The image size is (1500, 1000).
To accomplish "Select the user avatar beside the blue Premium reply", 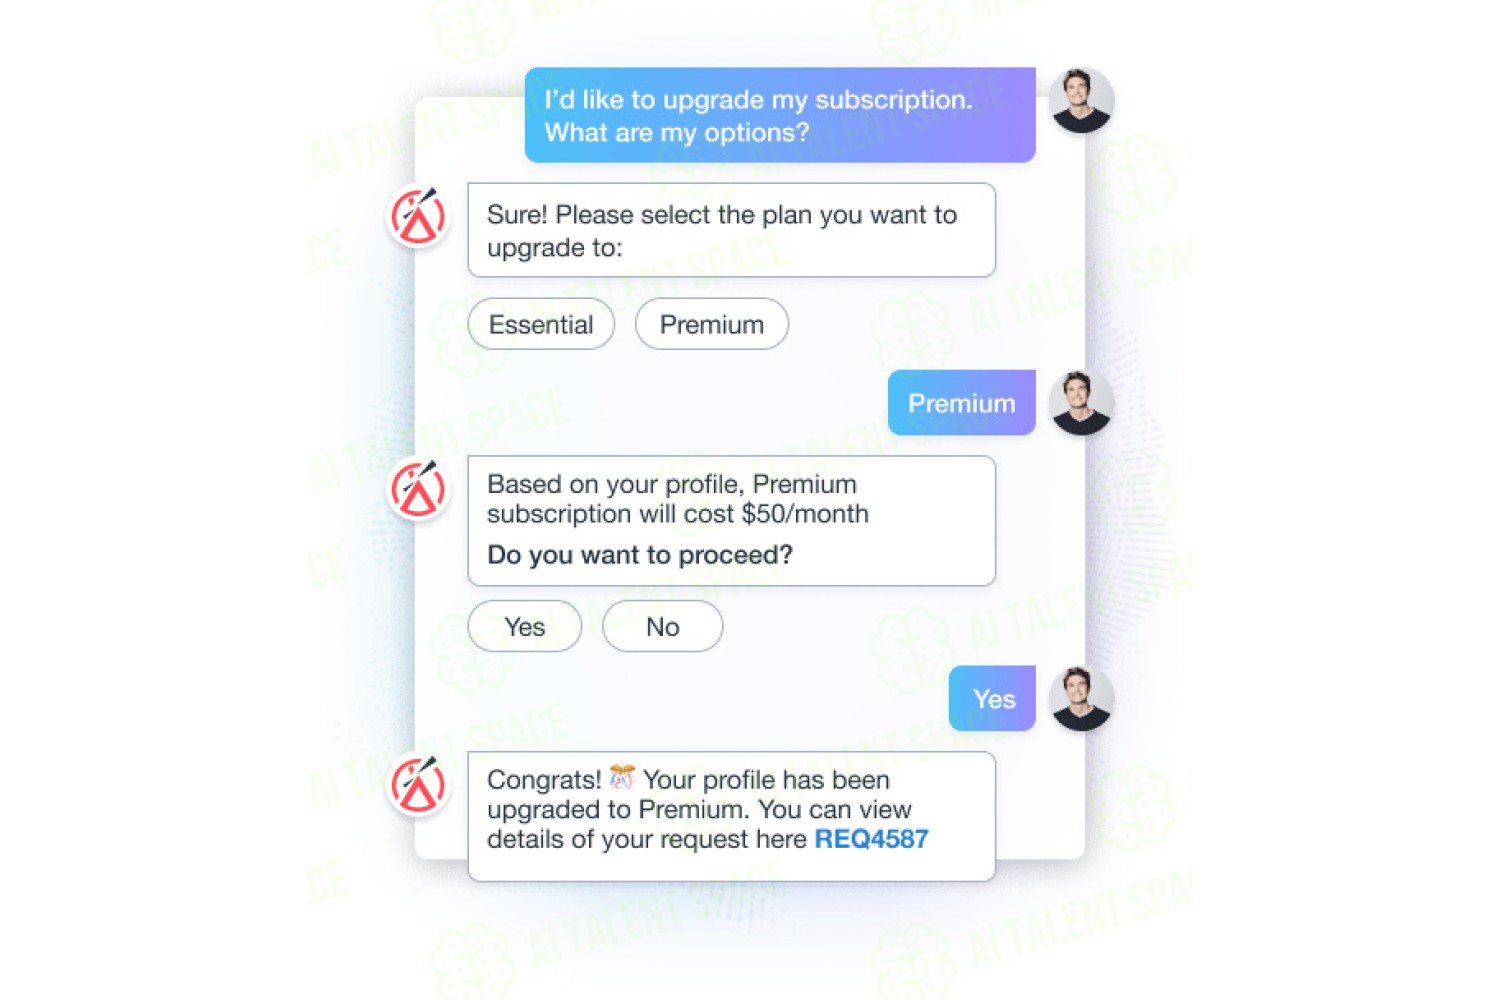I will tap(1082, 403).
